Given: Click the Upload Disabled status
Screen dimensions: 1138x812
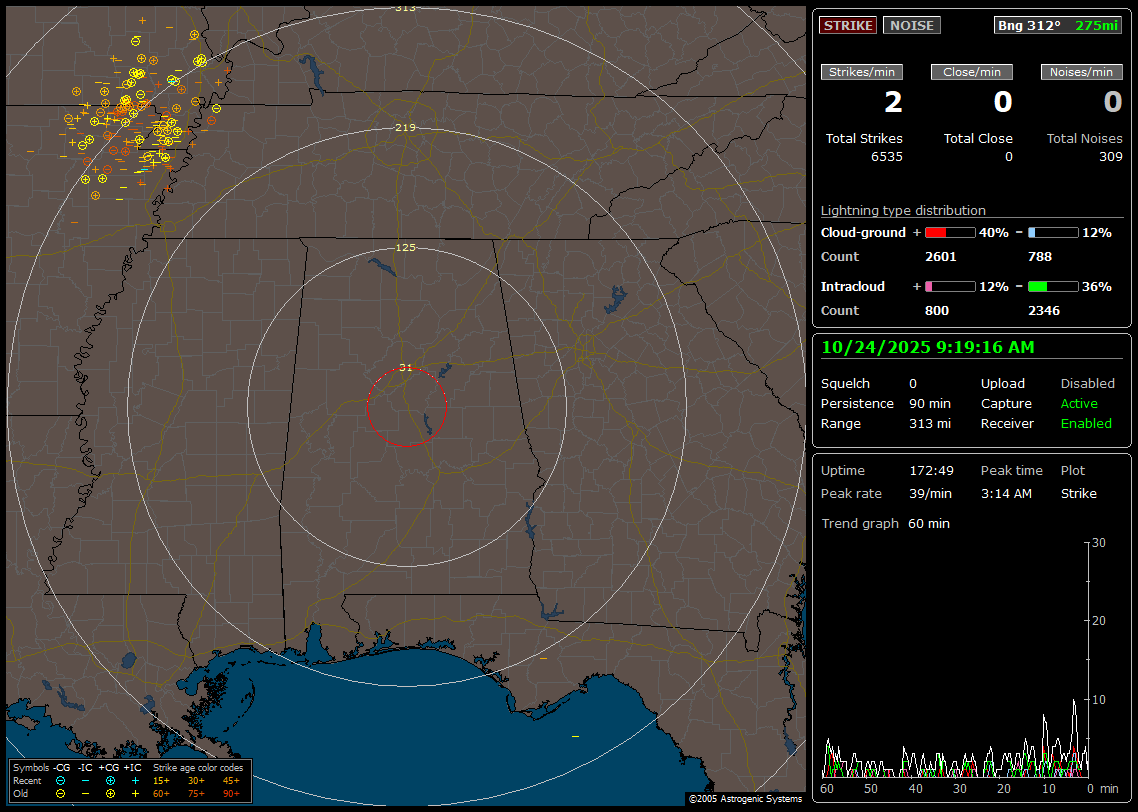Looking at the screenshot, I should click(1087, 384).
